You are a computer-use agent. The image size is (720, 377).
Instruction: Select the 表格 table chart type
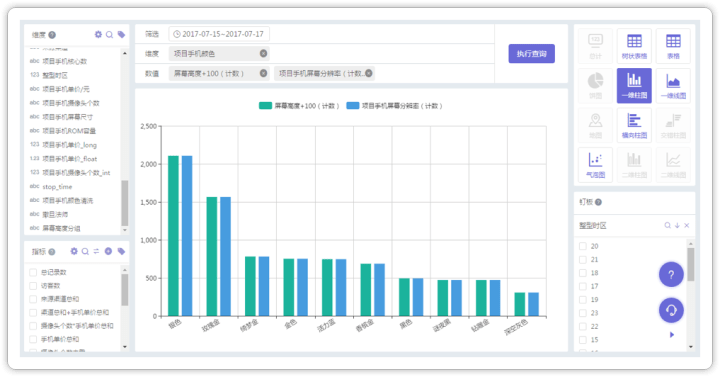(x=673, y=46)
